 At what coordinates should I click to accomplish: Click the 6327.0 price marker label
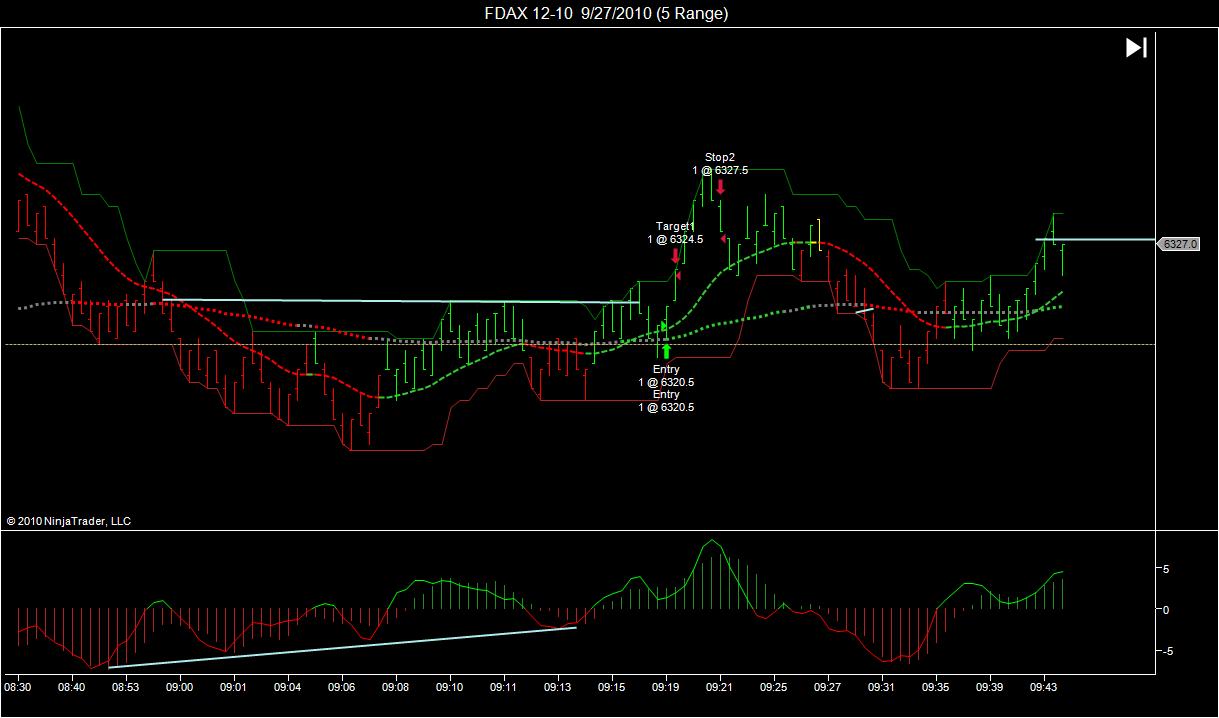[1181, 244]
